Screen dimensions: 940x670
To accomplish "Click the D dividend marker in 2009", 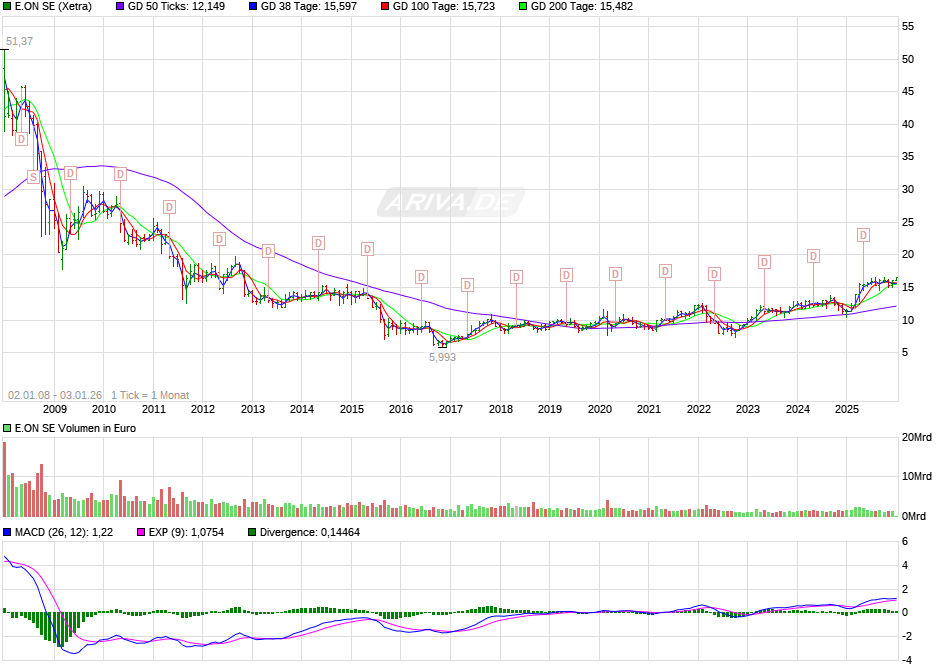I will click(x=70, y=173).
